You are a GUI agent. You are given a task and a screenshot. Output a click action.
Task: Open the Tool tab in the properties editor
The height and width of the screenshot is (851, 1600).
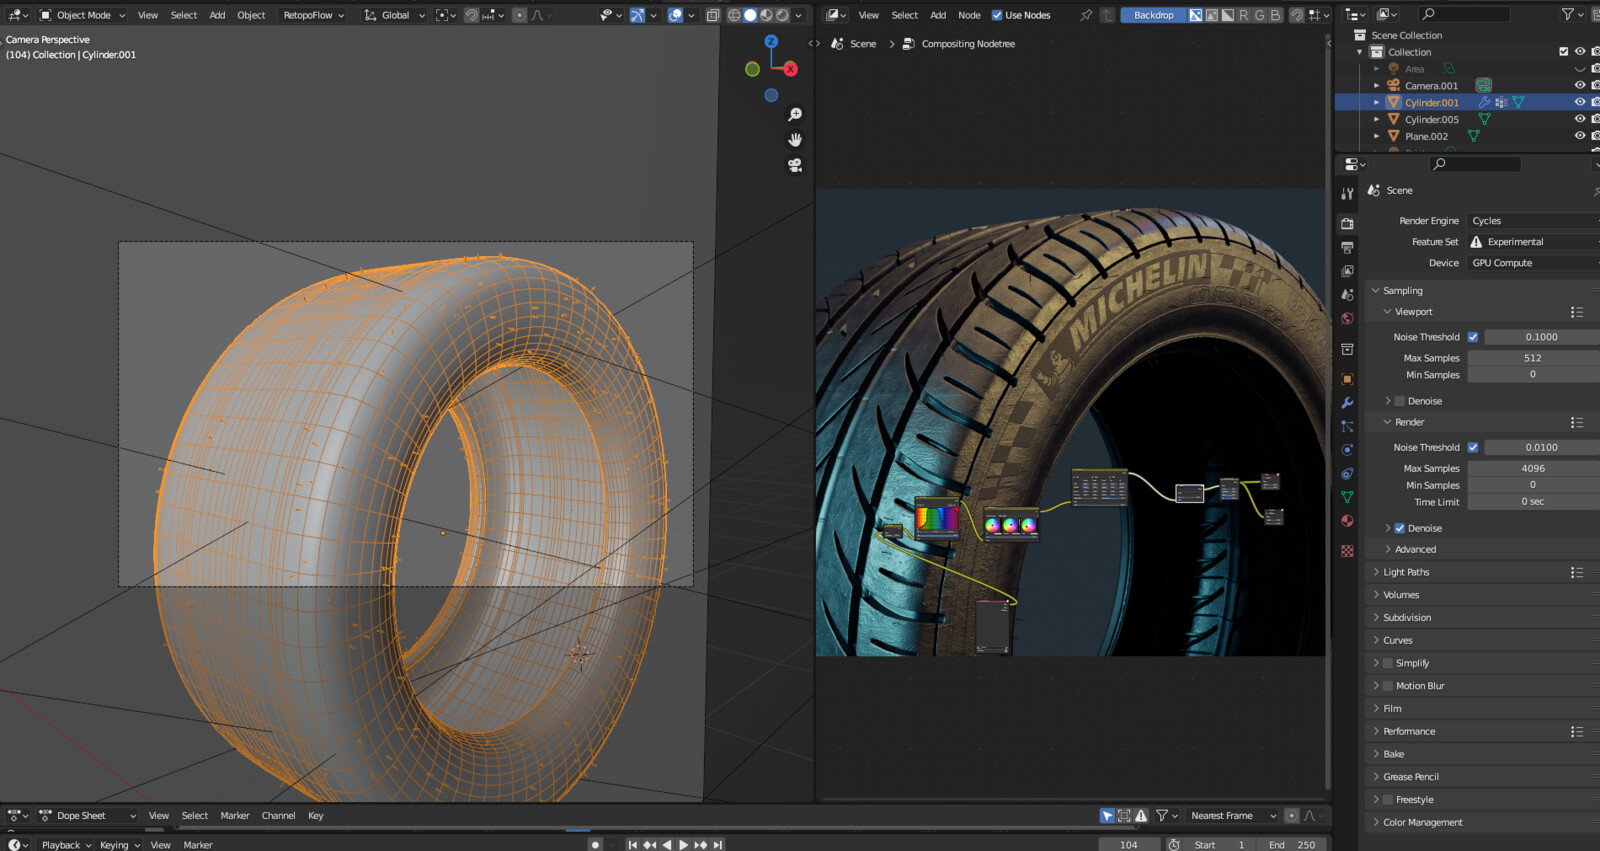point(1347,194)
